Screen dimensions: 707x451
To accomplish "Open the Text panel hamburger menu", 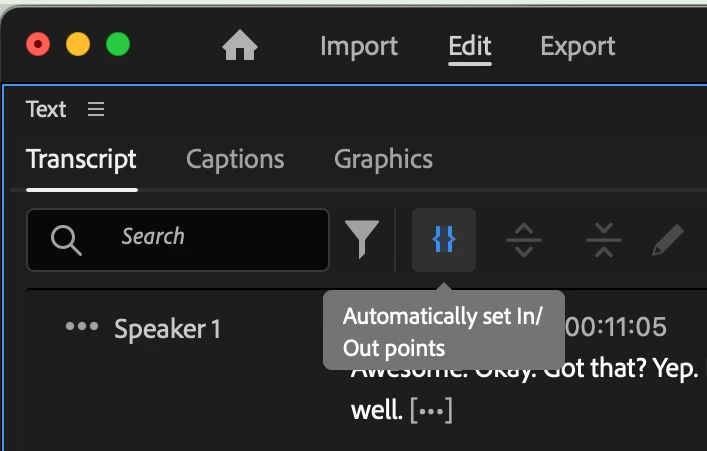I will coord(96,109).
